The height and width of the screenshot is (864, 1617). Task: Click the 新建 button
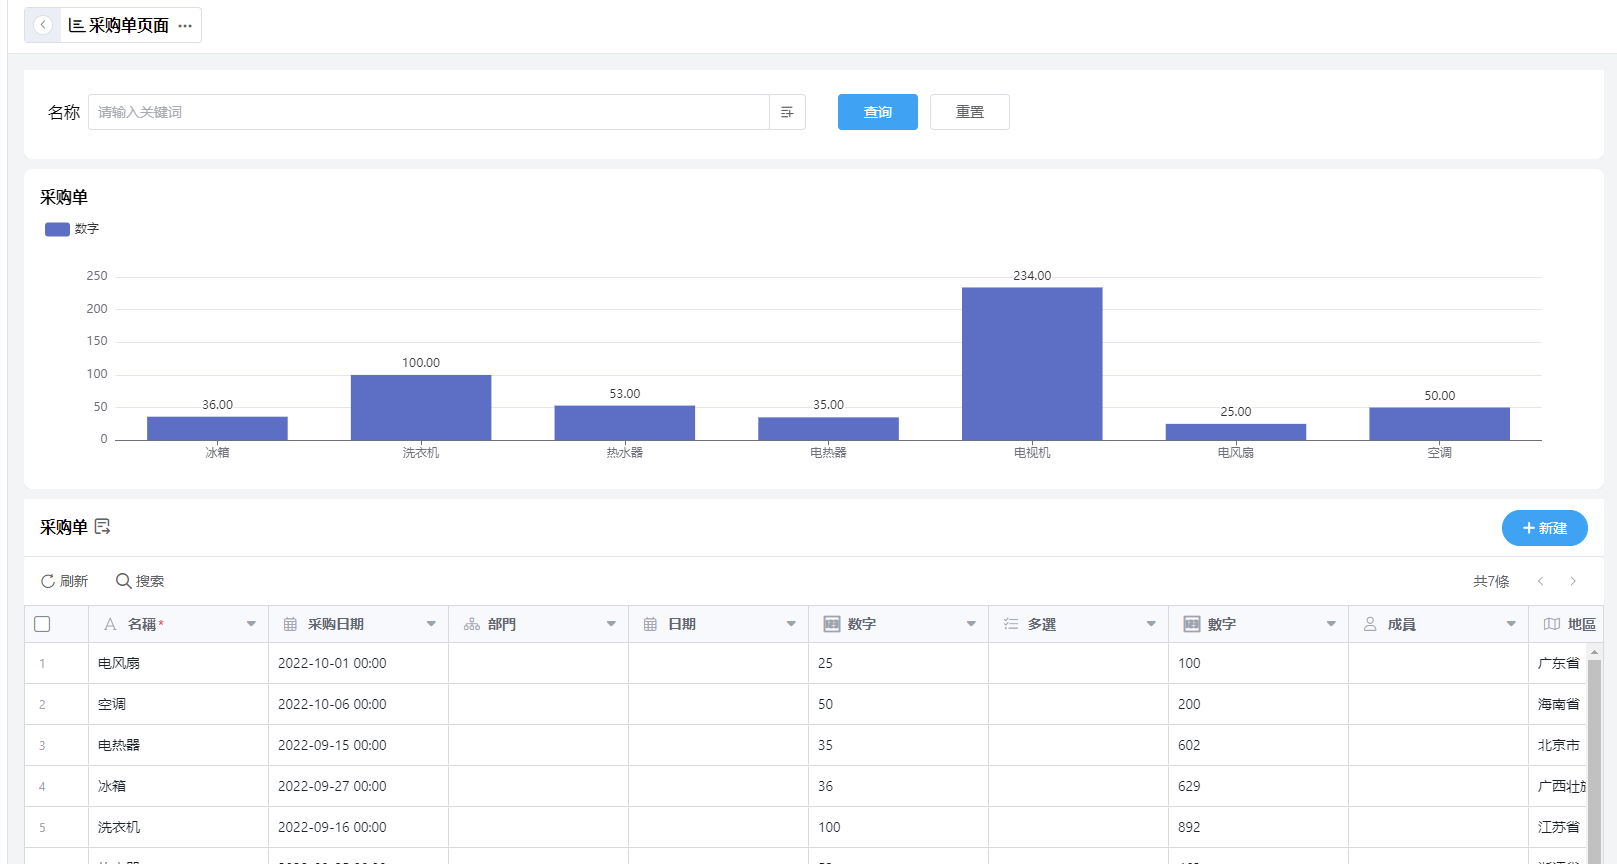tap(1544, 528)
